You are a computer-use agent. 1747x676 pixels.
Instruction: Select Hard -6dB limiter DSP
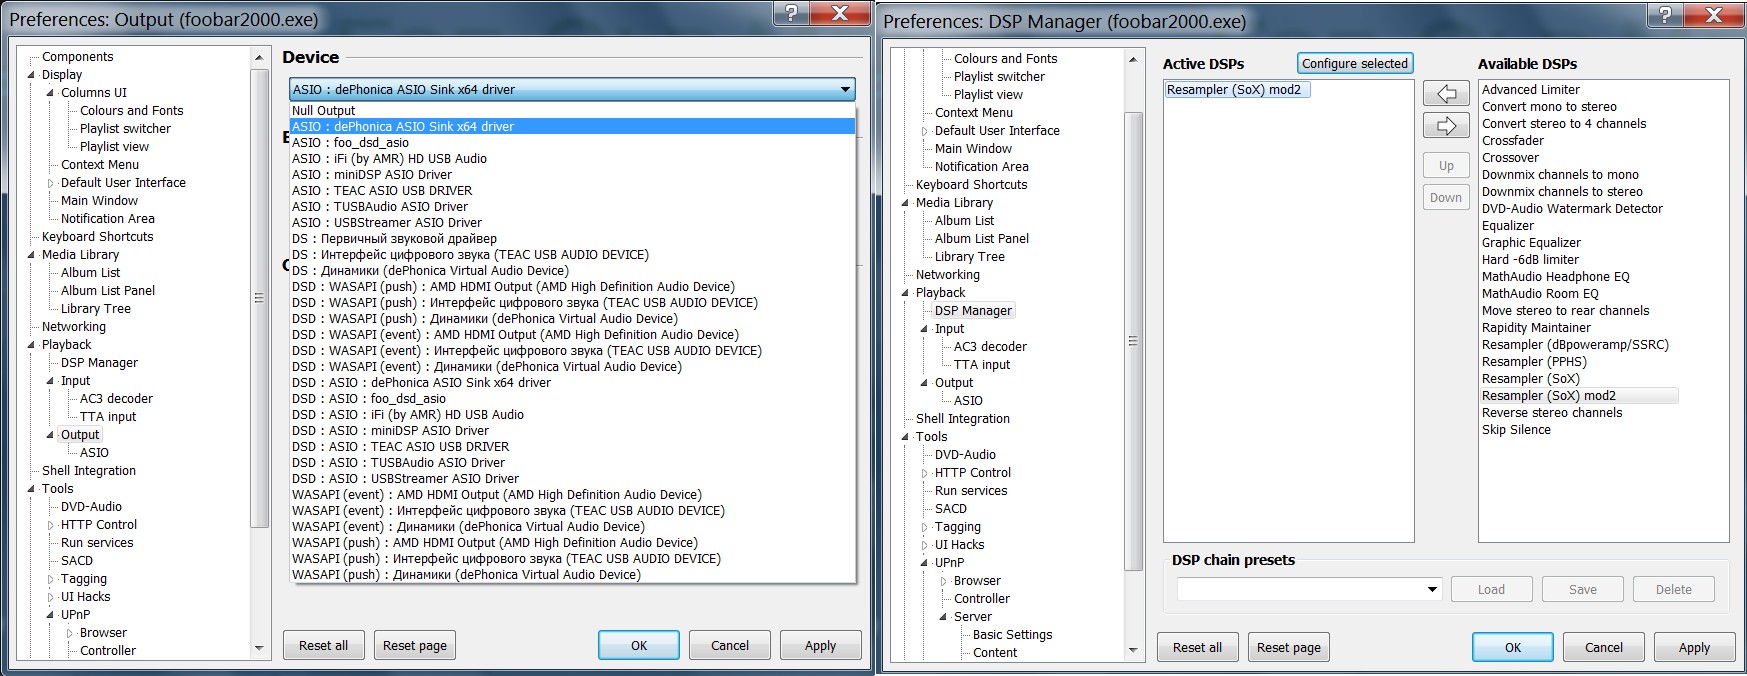coord(1530,259)
